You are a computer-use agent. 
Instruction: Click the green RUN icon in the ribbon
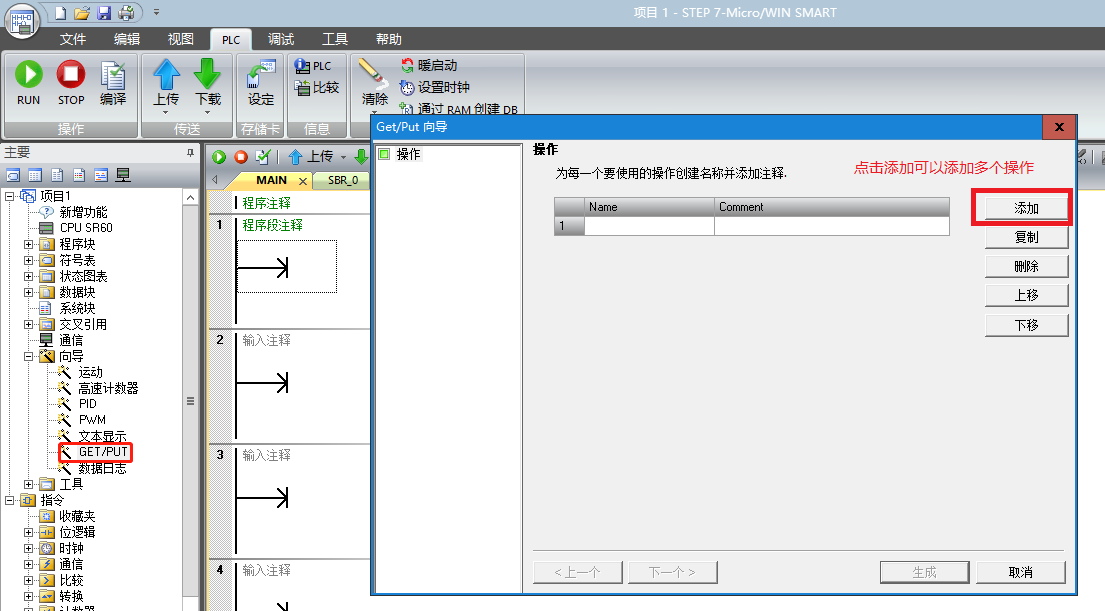click(x=28, y=74)
